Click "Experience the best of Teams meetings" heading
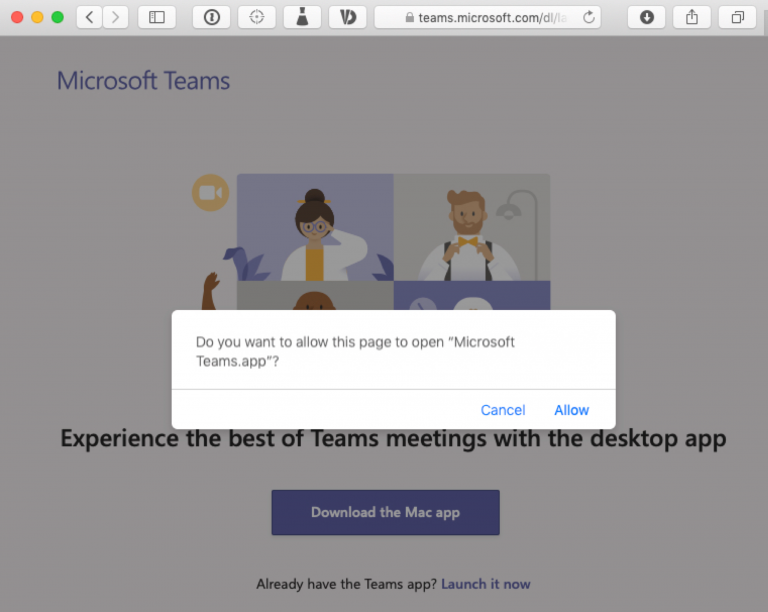The width and height of the screenshot is (768, 612). [x=393, y=439]
